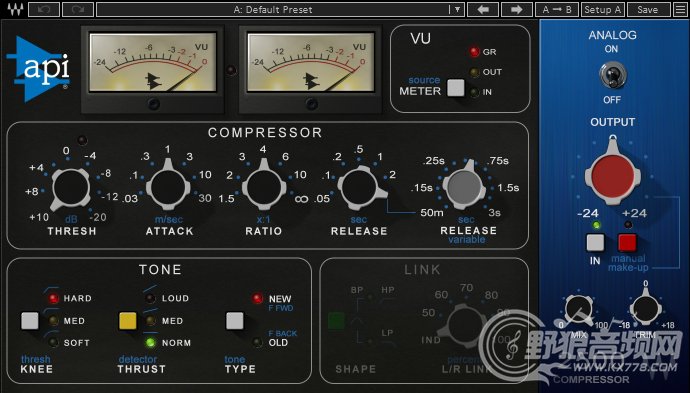Click the BP shape label
This screenshot has width=690, height=393.
[x=357, y=290]
